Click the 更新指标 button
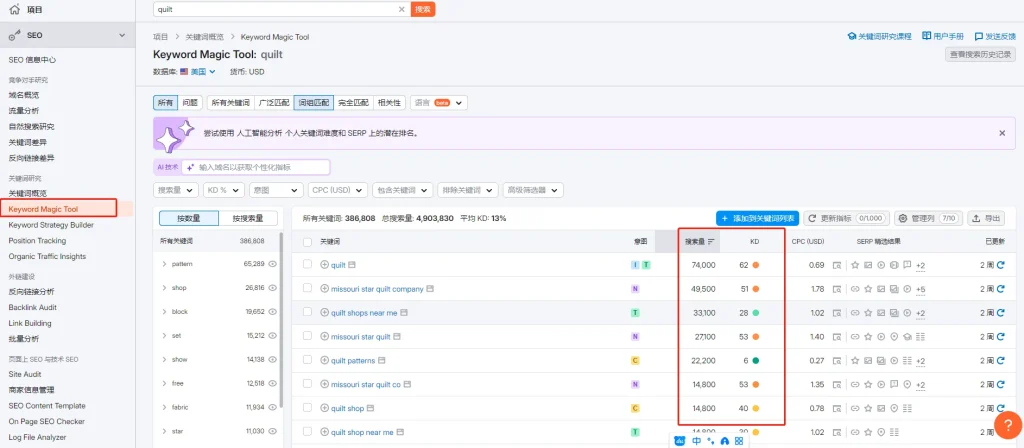 (846, 218)
